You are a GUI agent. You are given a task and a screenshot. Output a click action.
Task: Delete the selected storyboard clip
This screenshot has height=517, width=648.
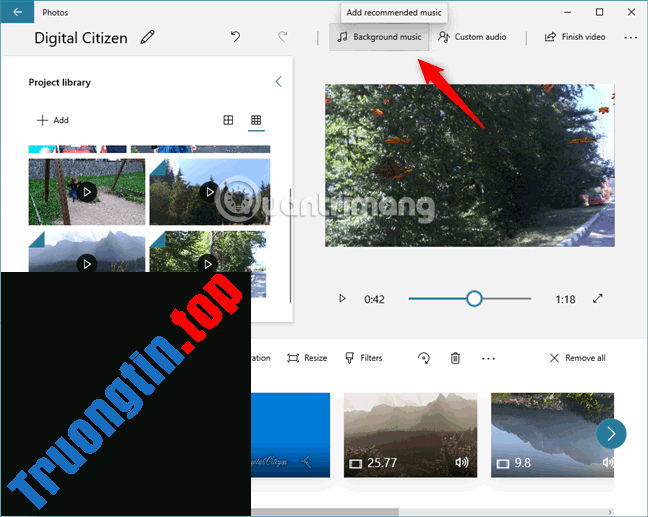(455, 358)
